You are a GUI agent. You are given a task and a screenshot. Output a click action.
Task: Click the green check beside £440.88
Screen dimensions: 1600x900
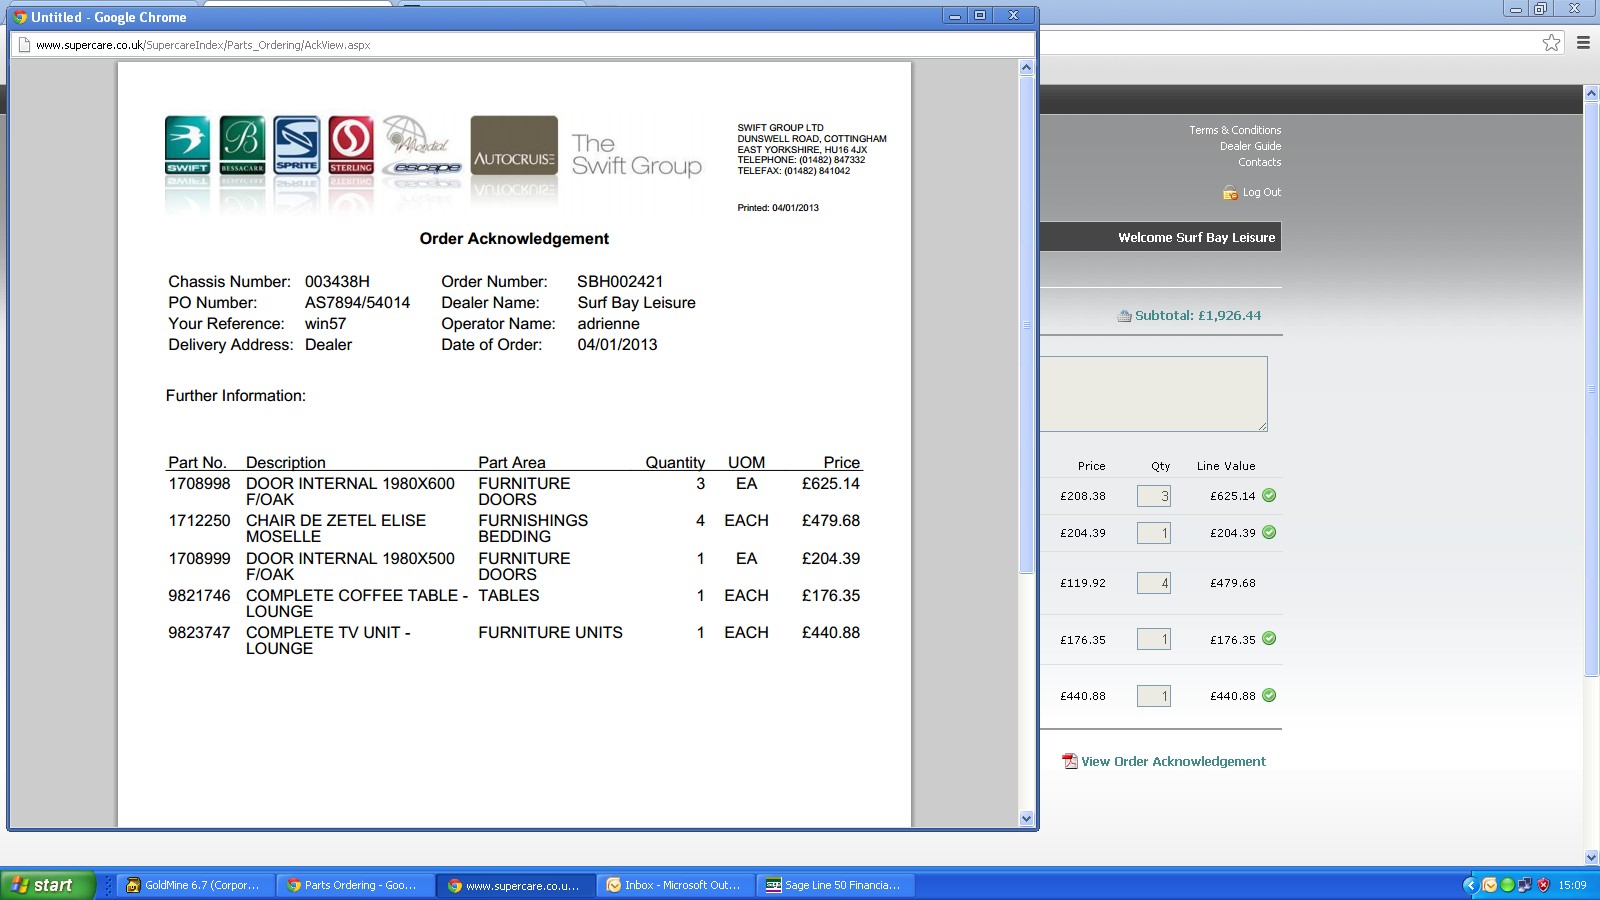[x=1269, y=695]
